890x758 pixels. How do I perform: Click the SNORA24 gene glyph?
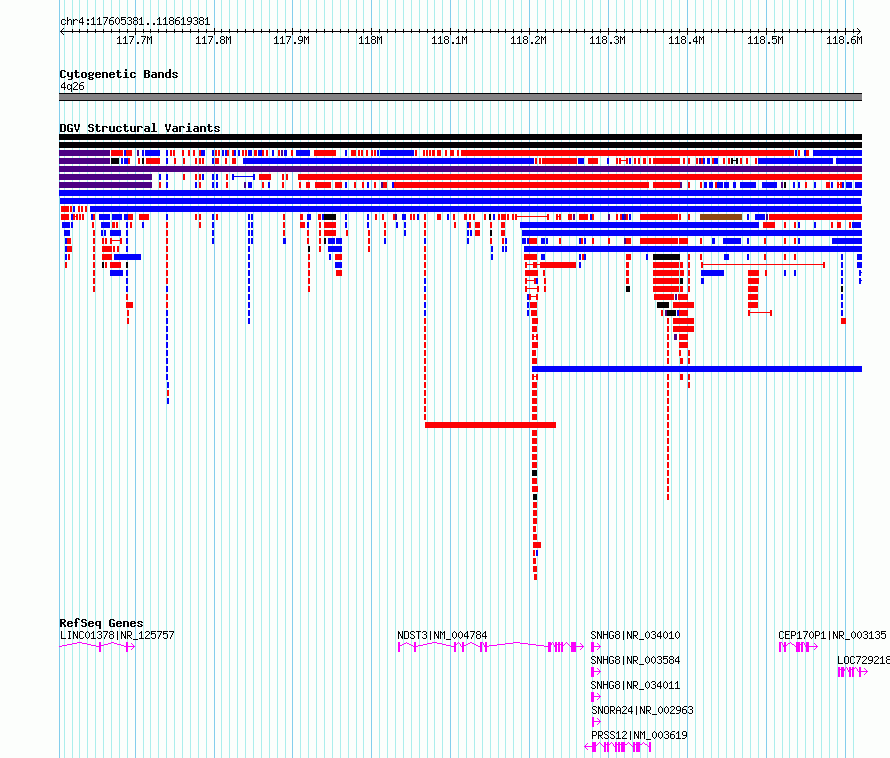tap(596, 722)
